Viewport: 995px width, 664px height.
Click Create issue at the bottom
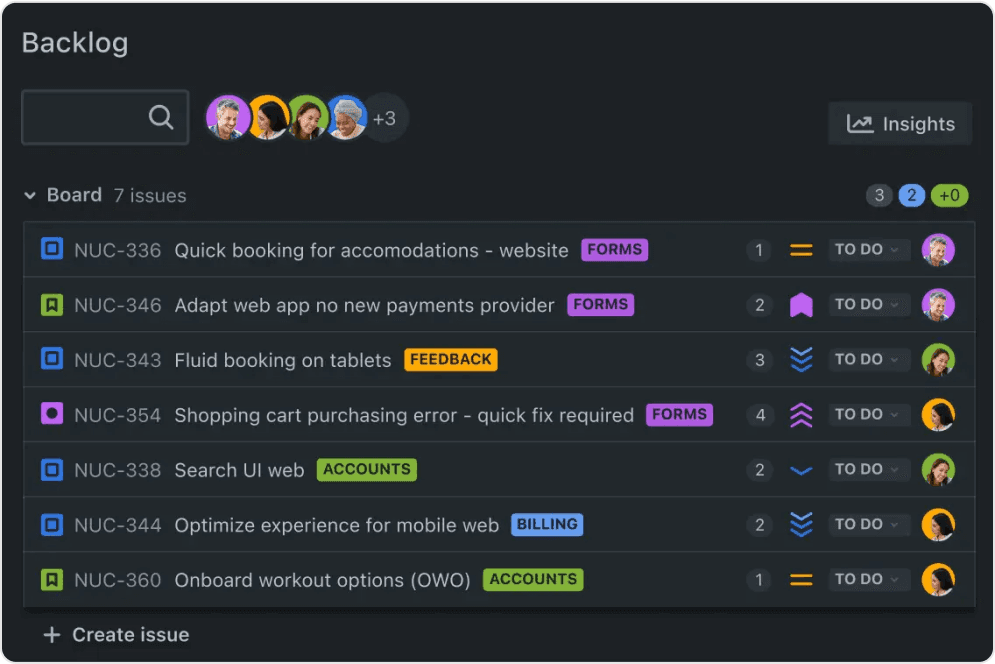pyautogui.click(x=116, y=634)
